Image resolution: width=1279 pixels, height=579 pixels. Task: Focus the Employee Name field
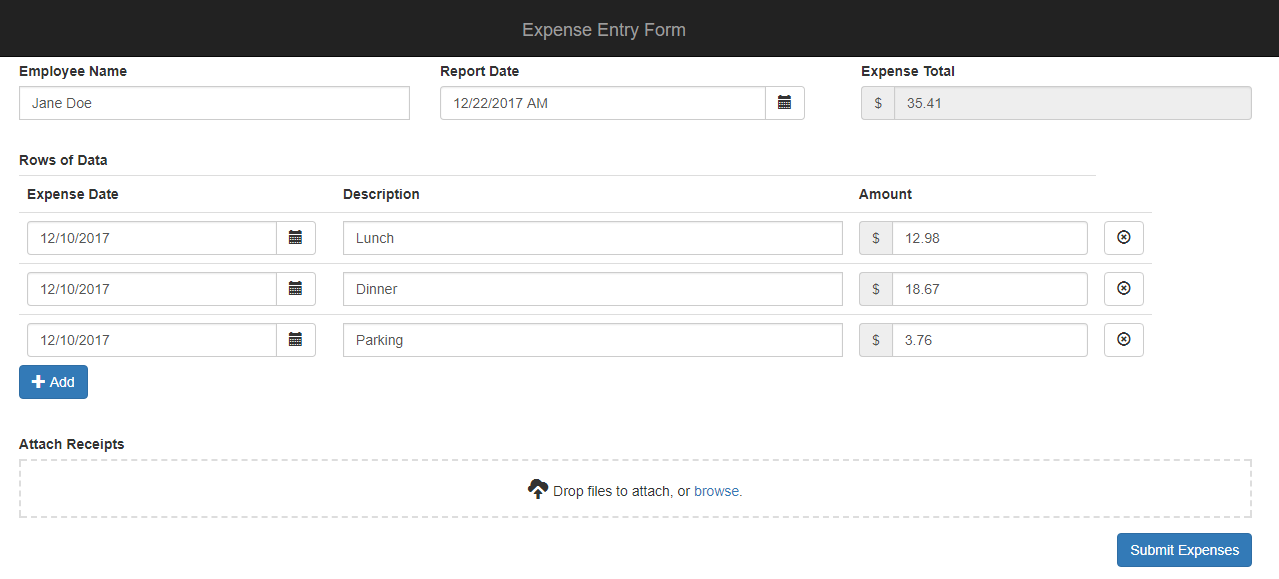(214, 103)
